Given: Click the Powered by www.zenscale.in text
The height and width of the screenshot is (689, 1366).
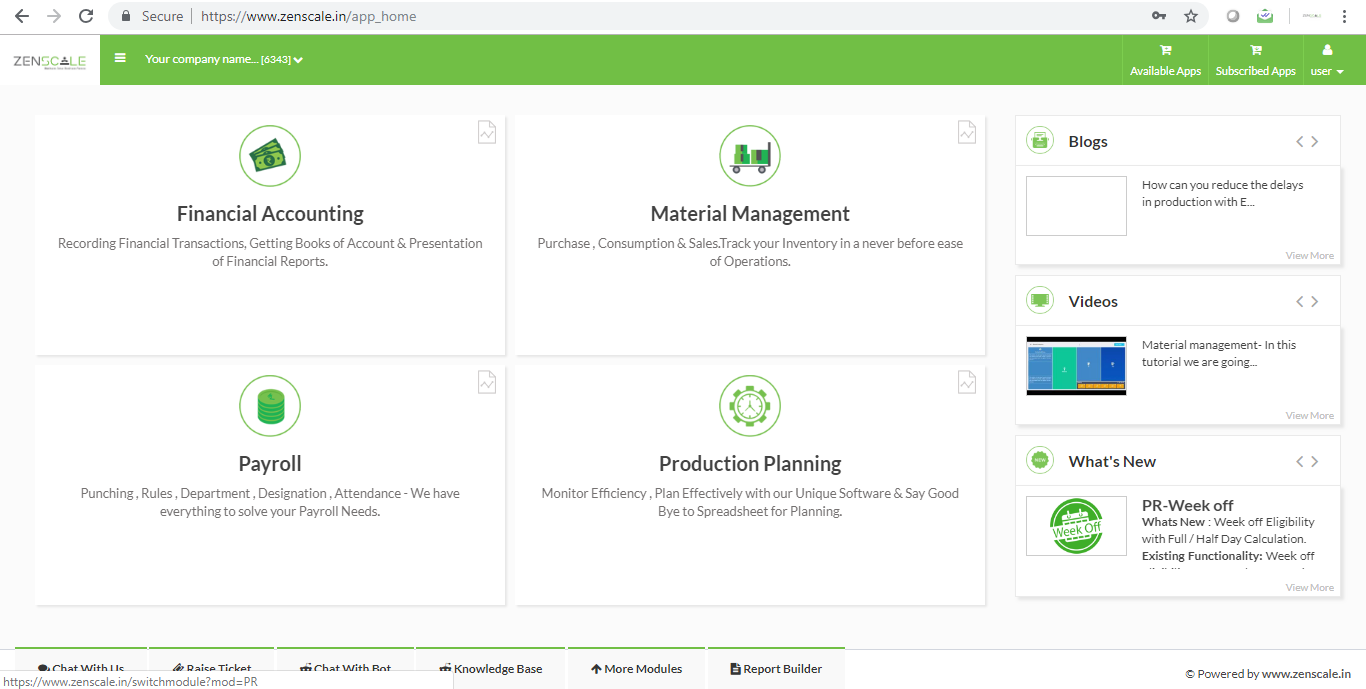Looking at the screenshot, I should (x=1268, y=674).
